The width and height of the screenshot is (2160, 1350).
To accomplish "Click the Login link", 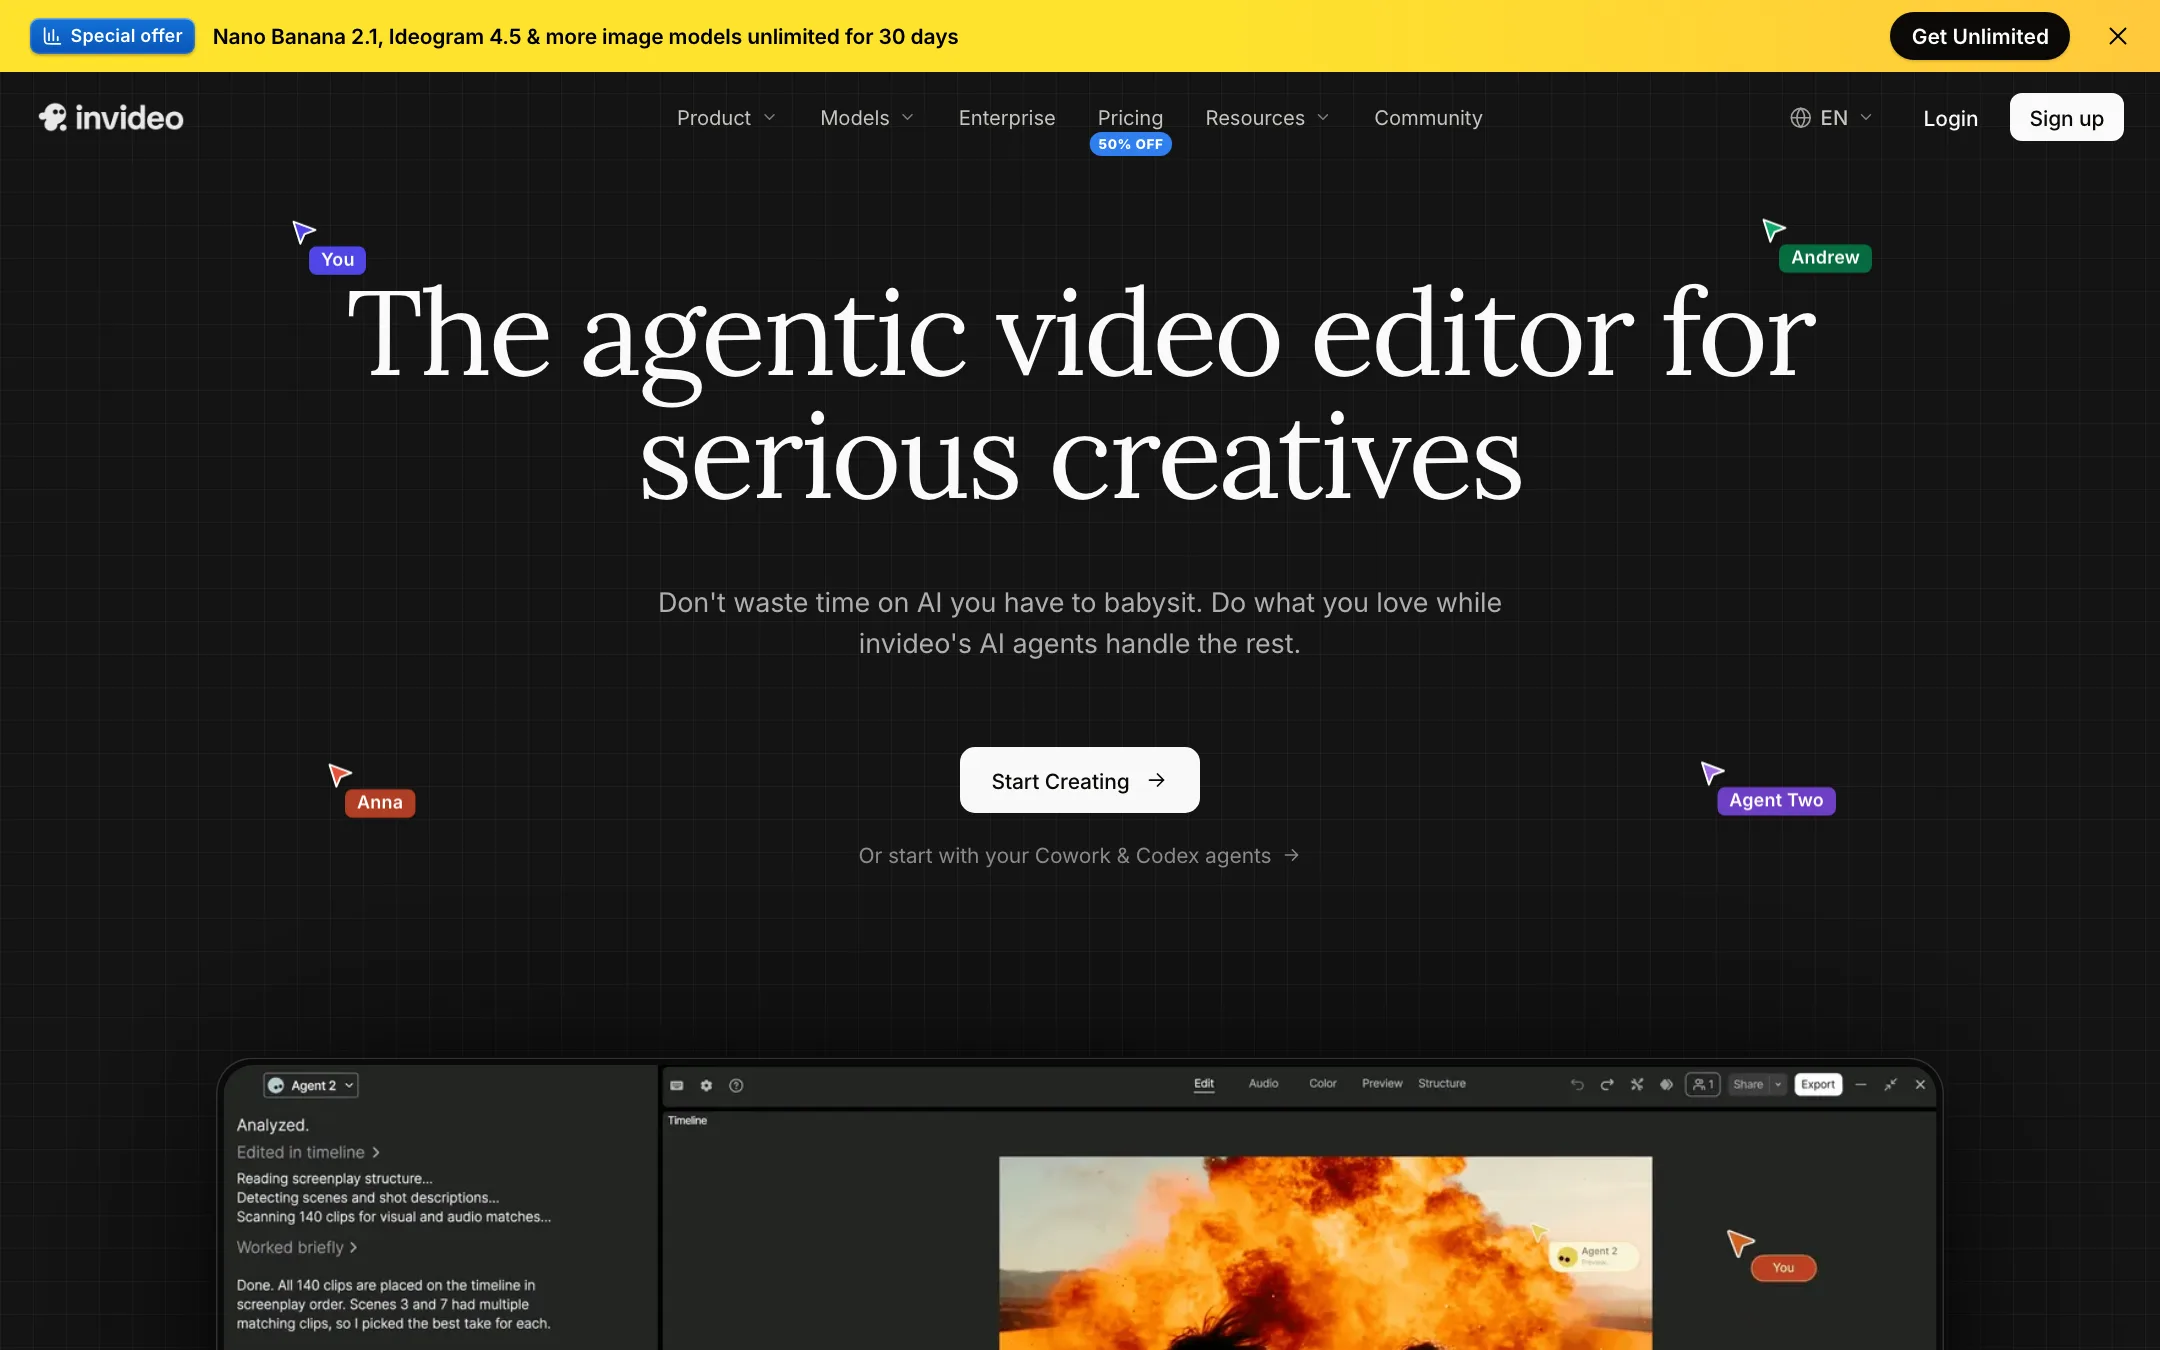I will (x=1950, y=118).
